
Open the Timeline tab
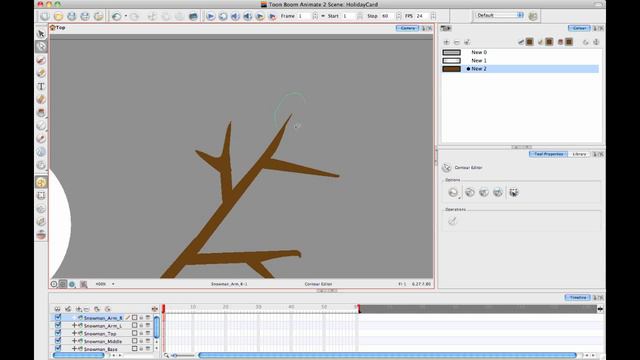[x=577, y=298]
